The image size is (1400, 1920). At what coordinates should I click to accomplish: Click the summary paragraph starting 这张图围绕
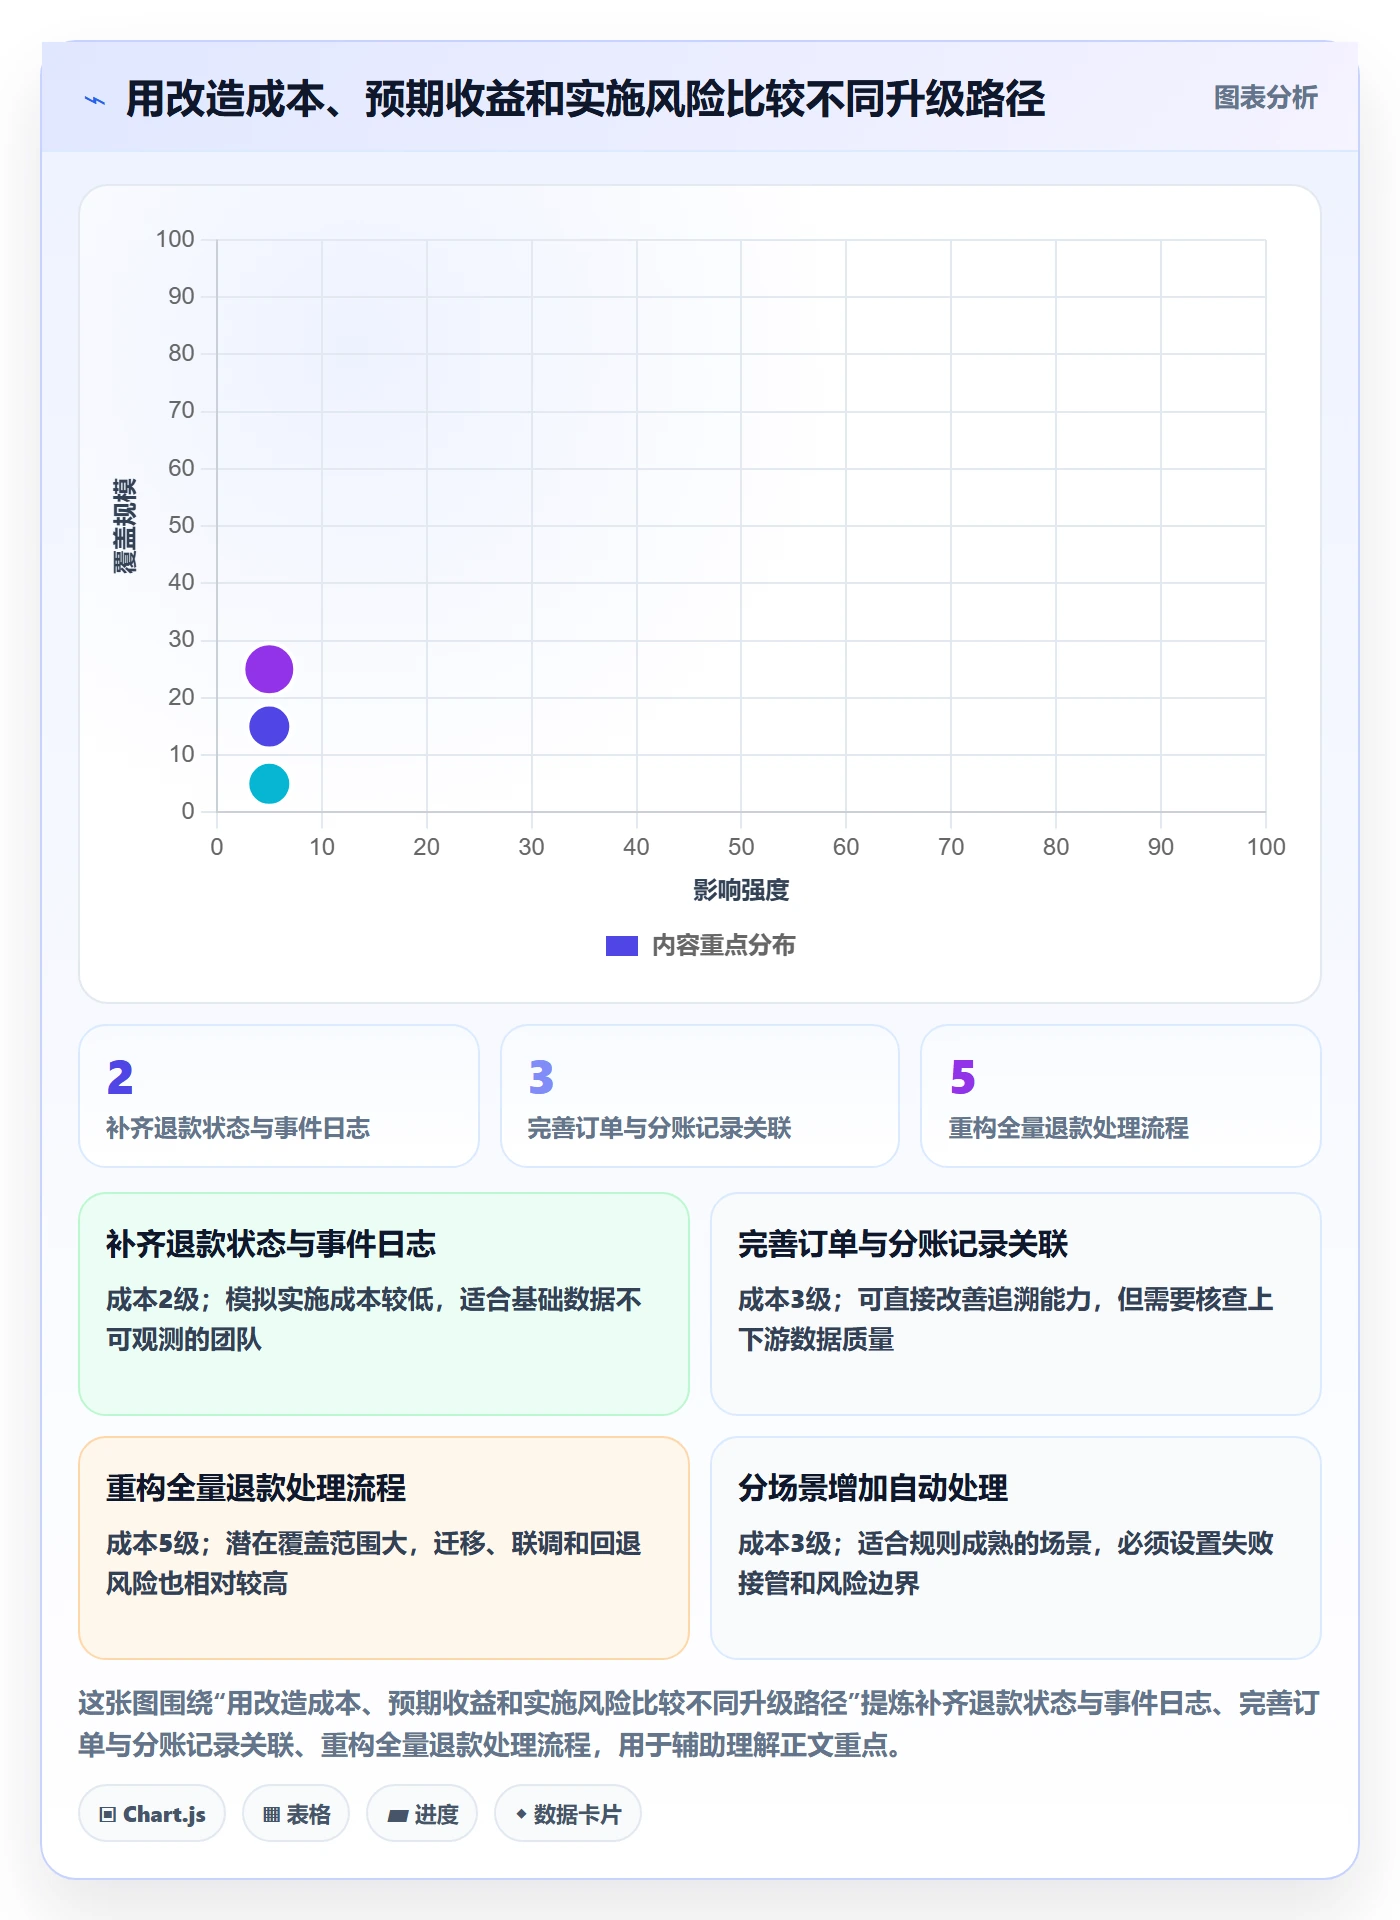click(x=699, y=1724)
